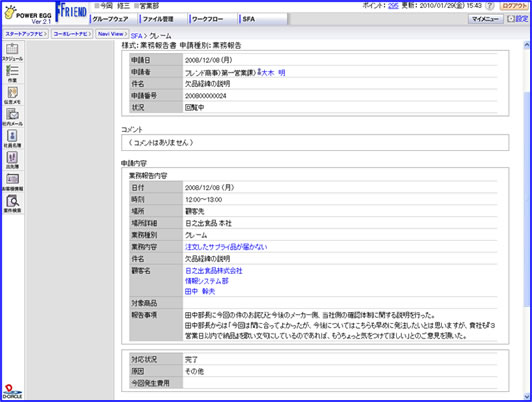This screenshot has height=402, width=532.
Task: Click the D-CIRCLE logo at bottom left
Action: pyautogui.click(x=12, y=391)
